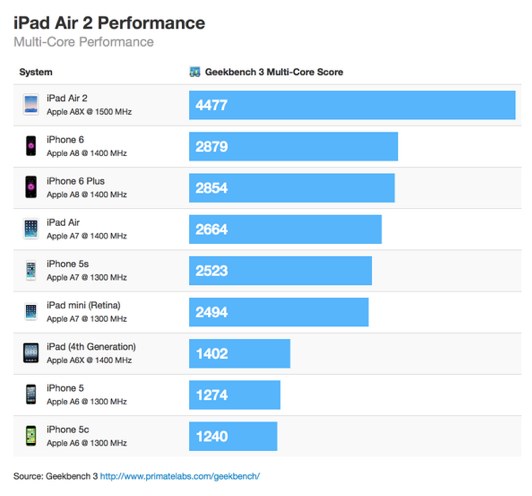Click the 1402 score bar
Image resolution: width=532 pixels, height=496 pixels.
[240, 353]
